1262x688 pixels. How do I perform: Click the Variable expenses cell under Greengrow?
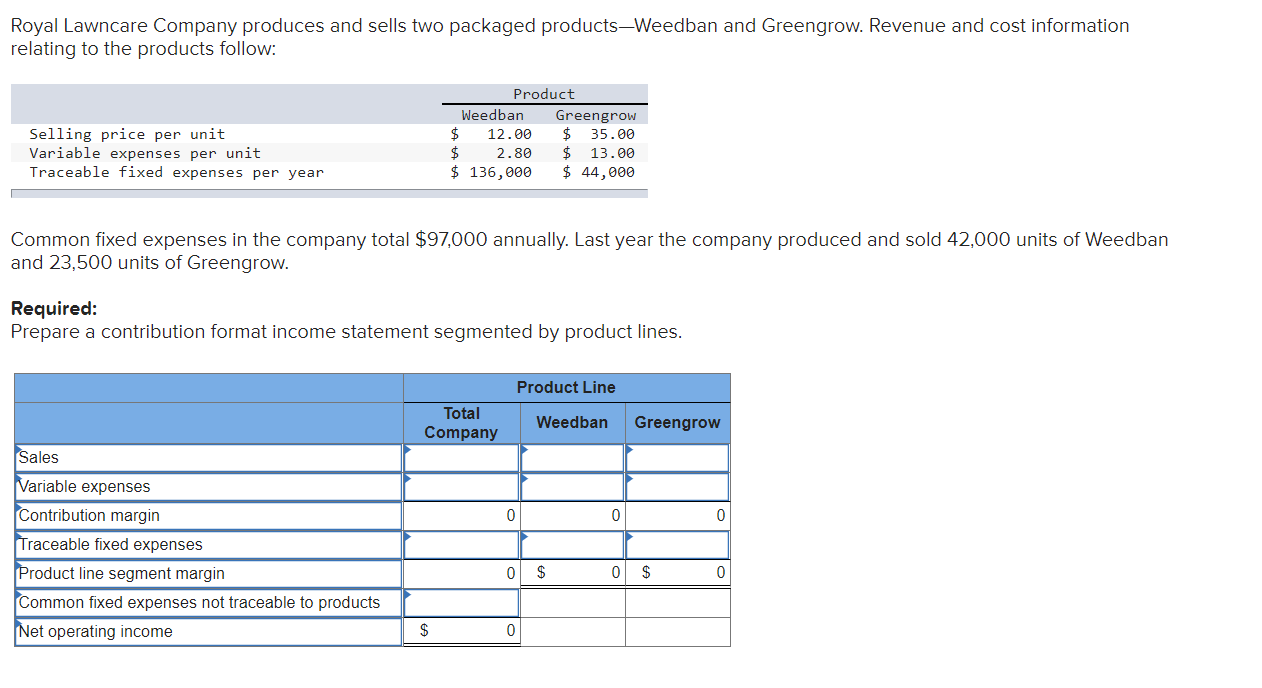pos(677,487)
